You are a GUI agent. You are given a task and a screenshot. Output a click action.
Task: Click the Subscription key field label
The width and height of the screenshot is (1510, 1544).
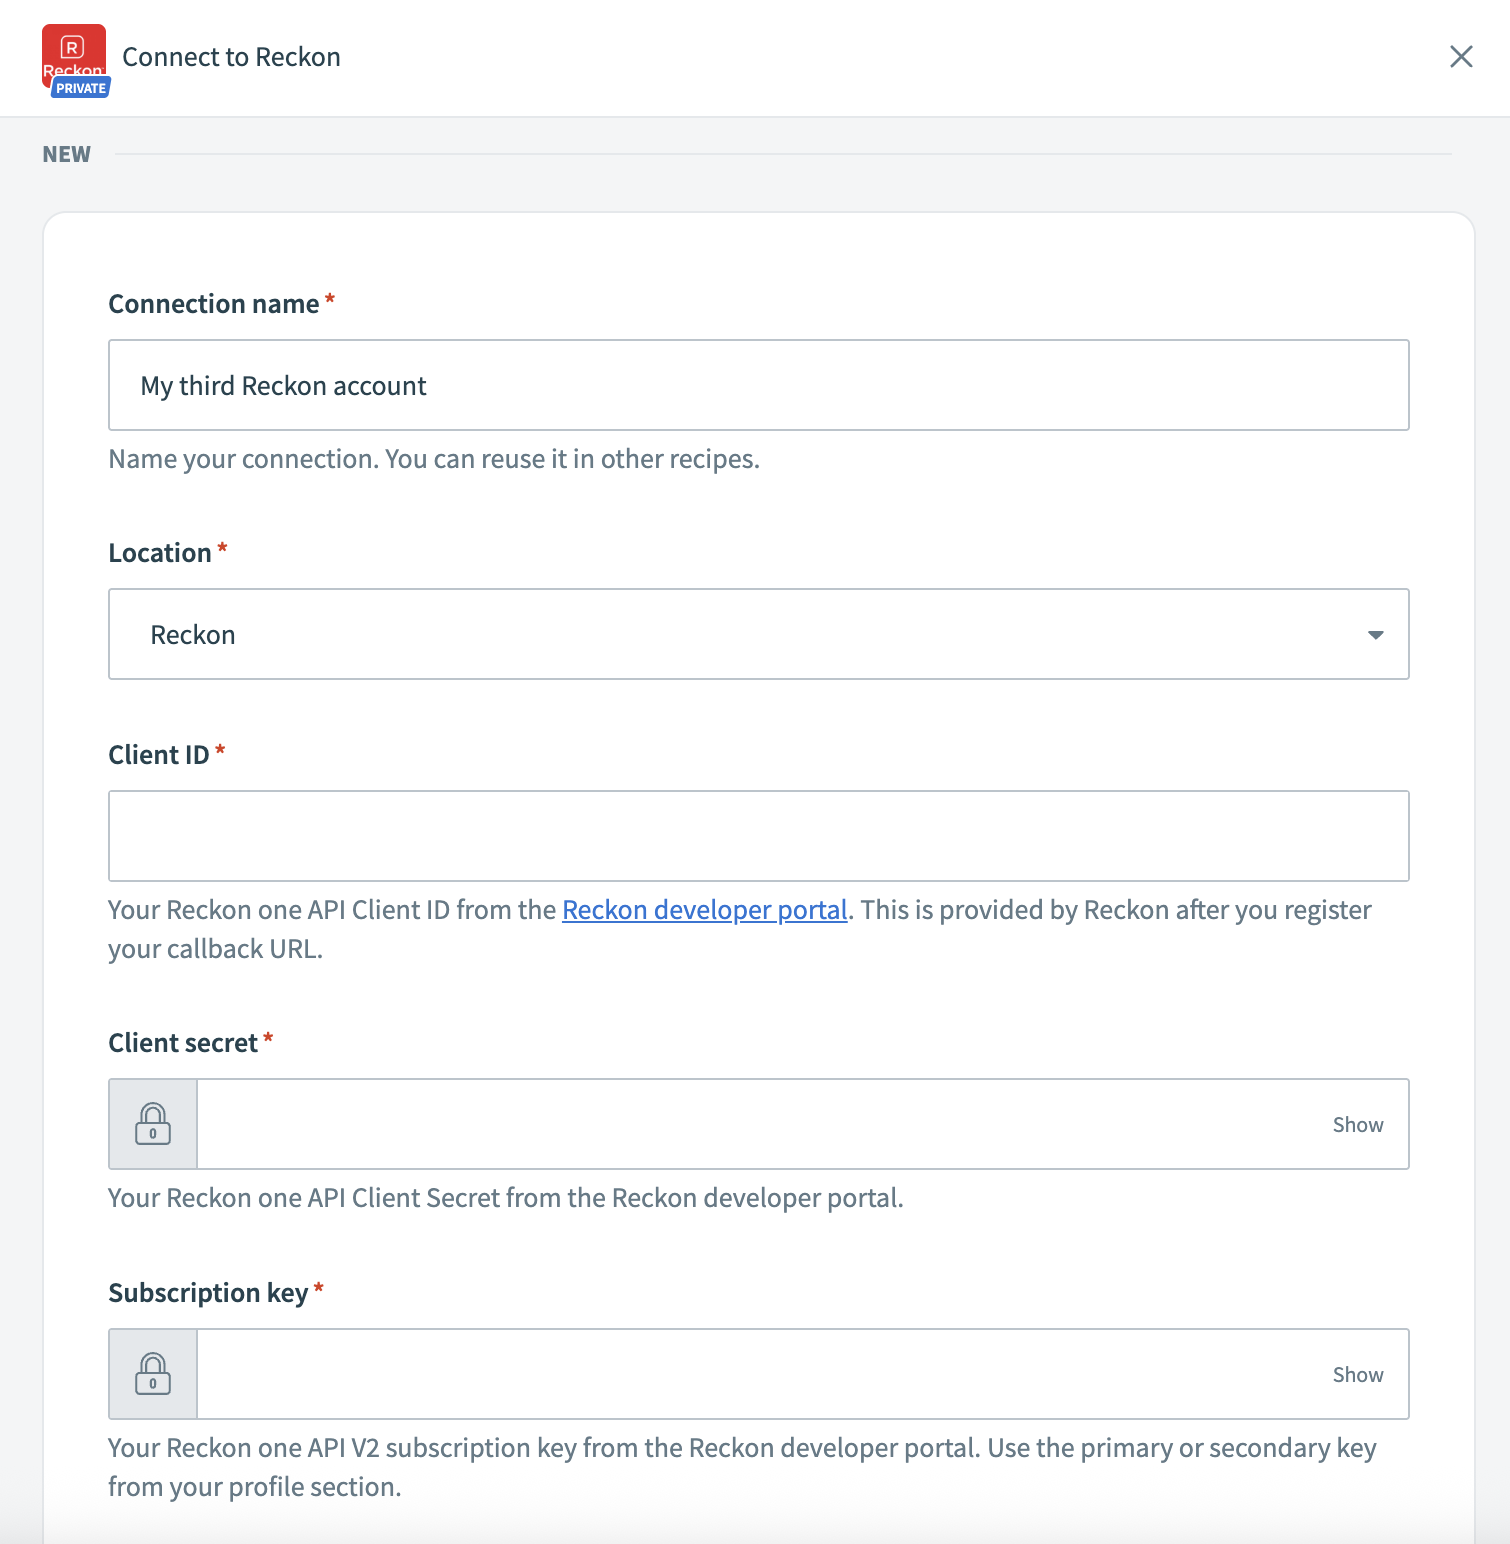tap(208, 1293)
